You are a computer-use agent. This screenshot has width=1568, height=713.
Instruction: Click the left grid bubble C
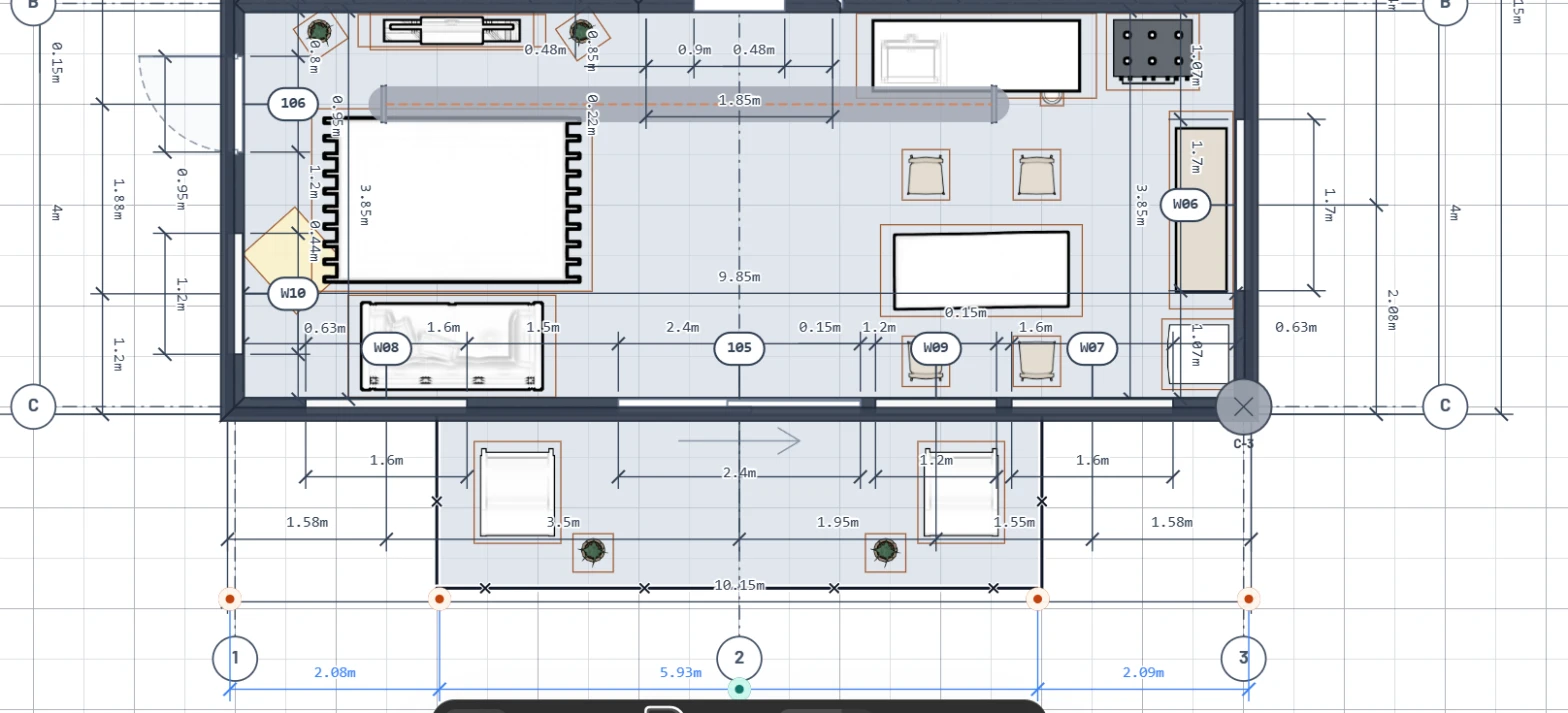pyautogui.click(x=33, y=406)
